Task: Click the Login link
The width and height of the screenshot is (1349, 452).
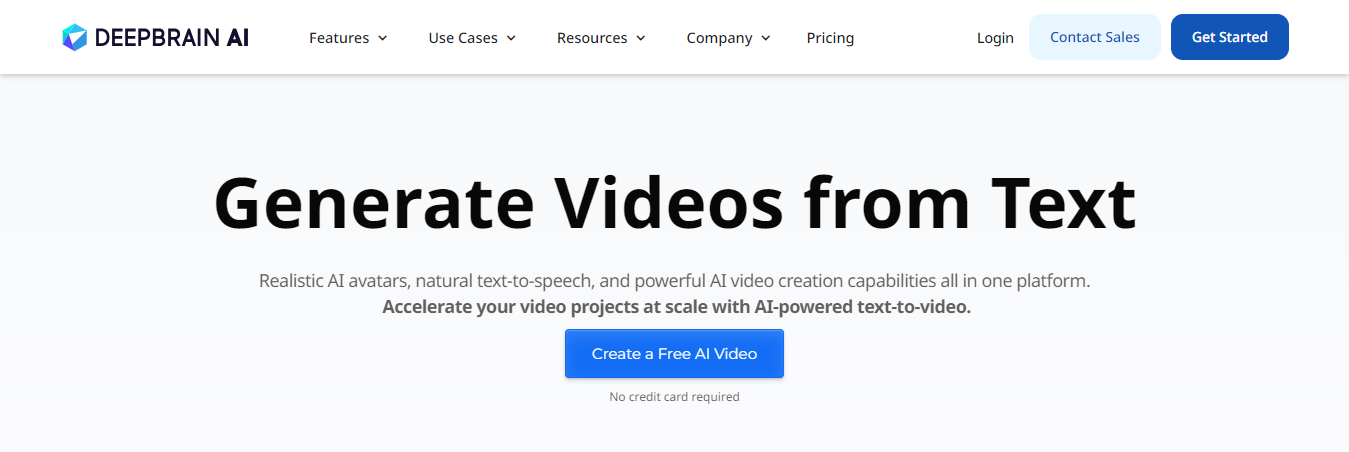Action: 995,38
